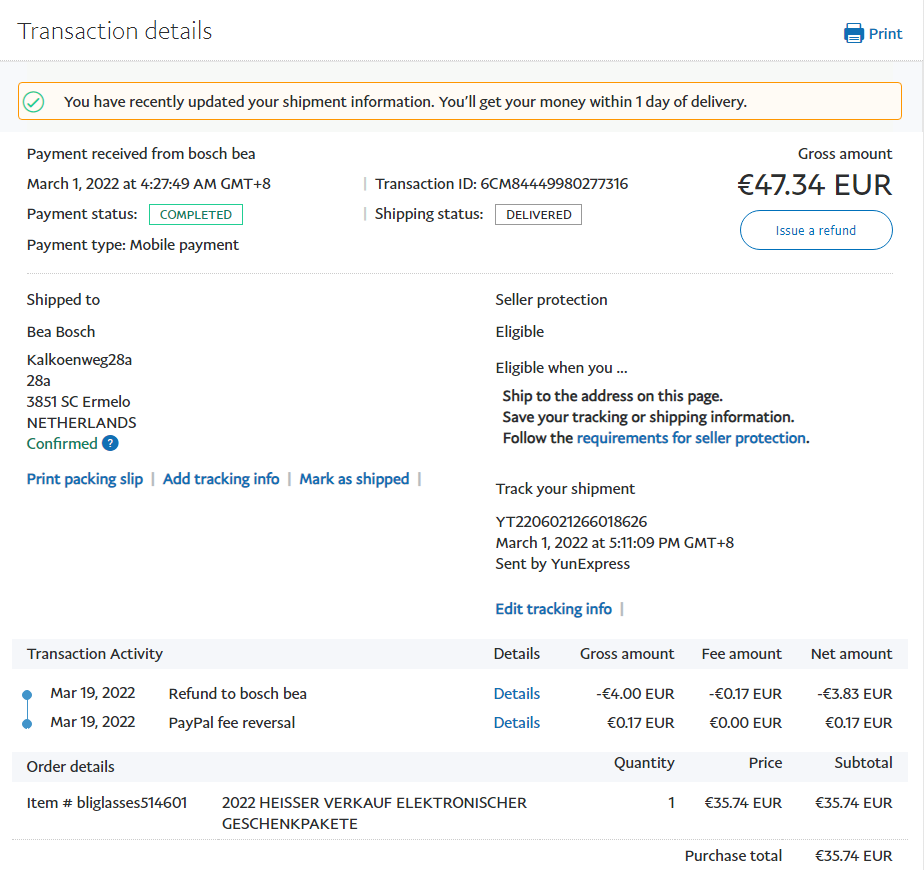Click the tracking number YT2206021266018626

point(571,522)
